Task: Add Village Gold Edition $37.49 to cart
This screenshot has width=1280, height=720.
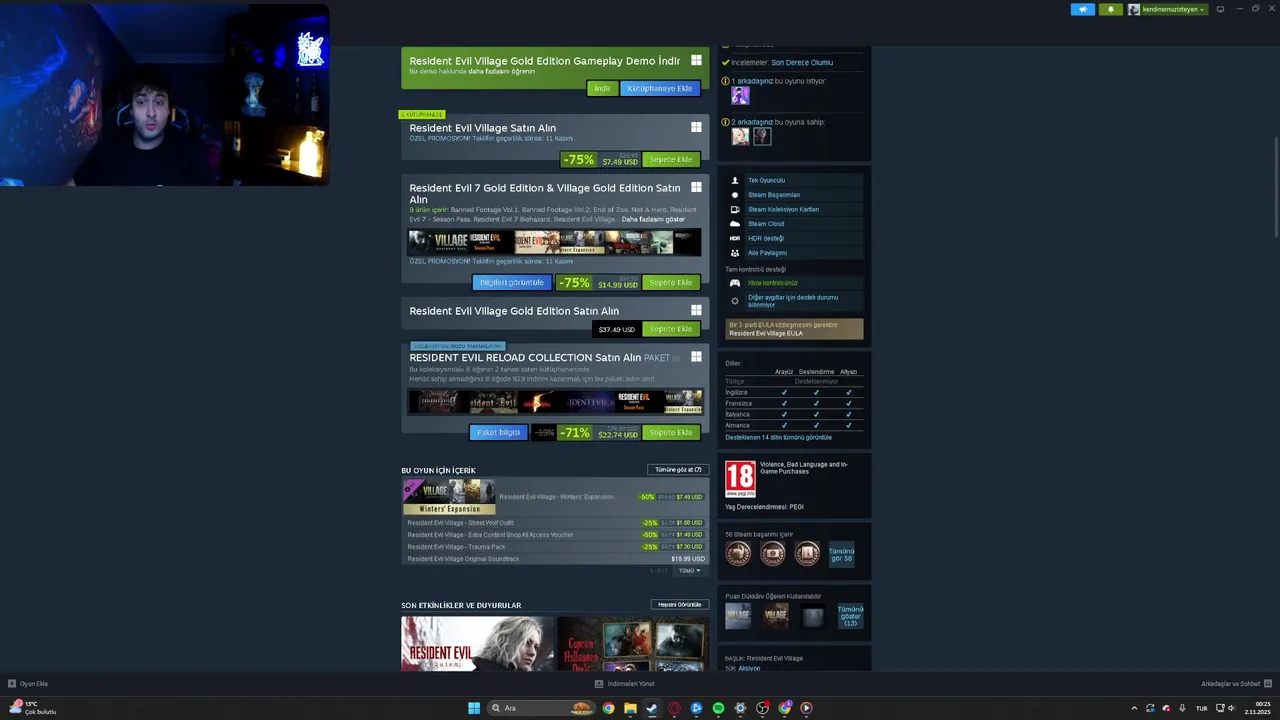Action: [671, 329]
